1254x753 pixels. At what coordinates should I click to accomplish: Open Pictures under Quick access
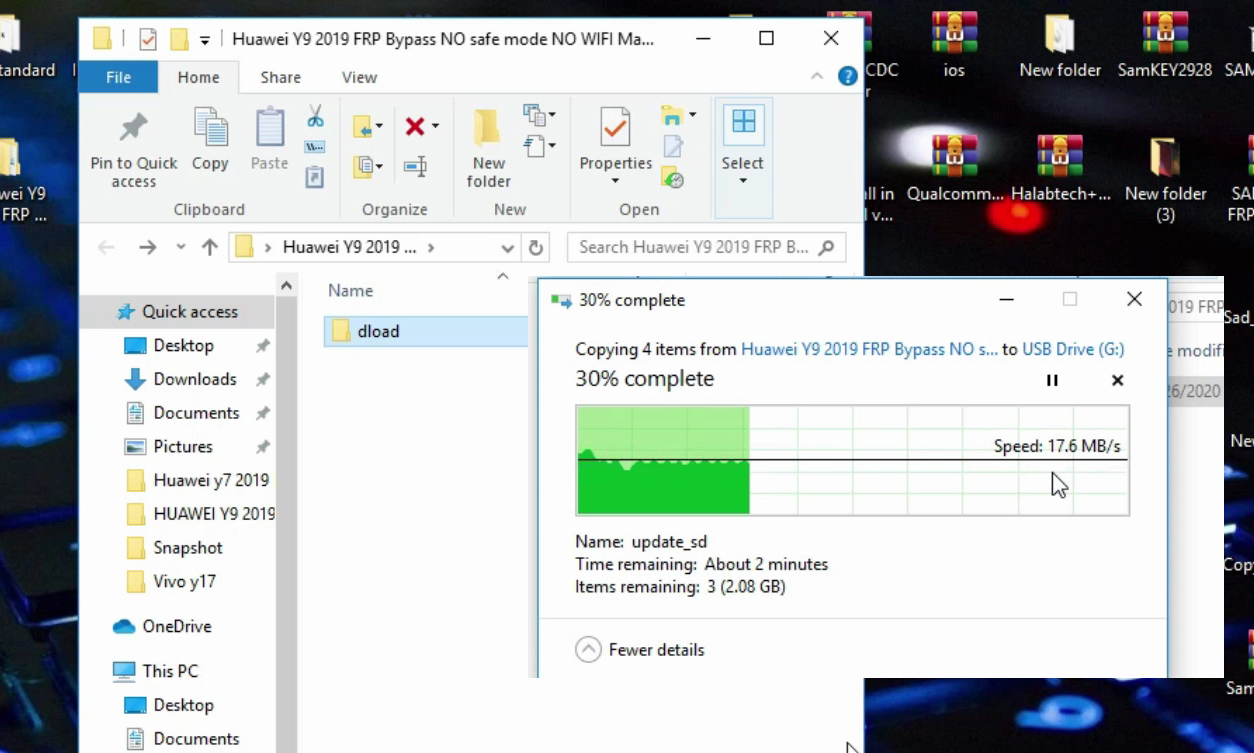[x=182, y=446]
